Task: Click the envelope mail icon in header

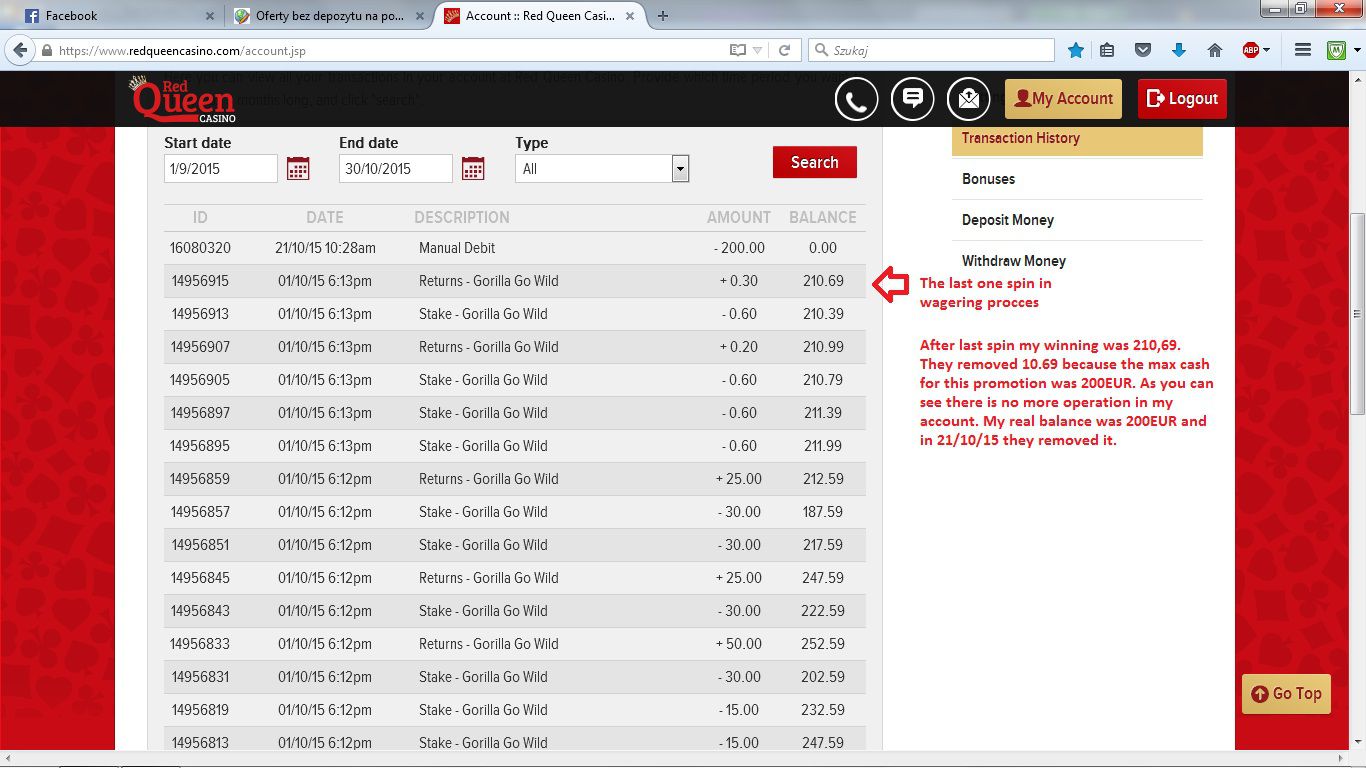Action: [x=968, y=99]
